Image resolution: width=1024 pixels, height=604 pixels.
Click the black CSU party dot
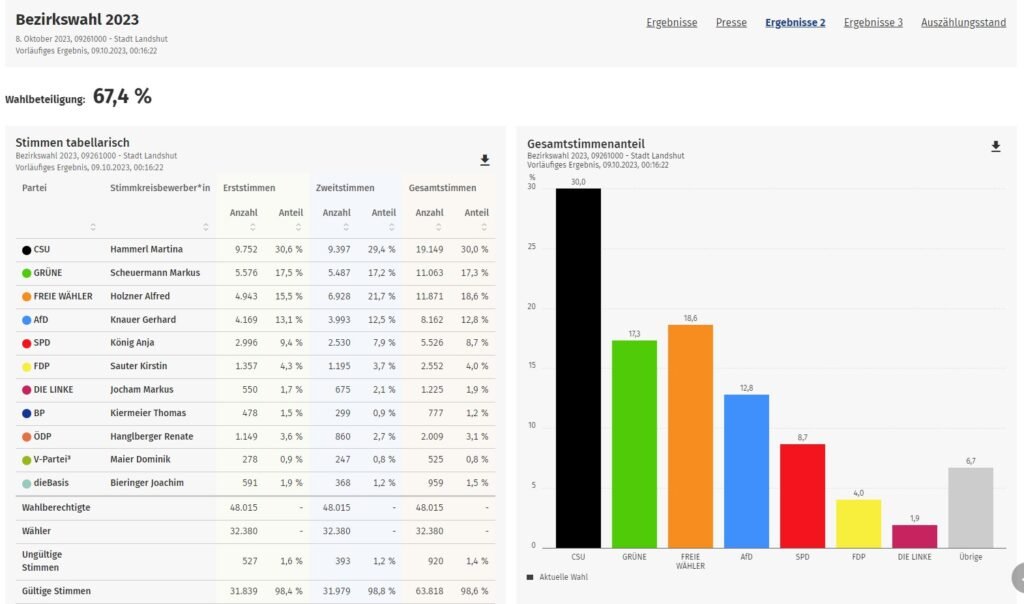click(x=27, y=250)
